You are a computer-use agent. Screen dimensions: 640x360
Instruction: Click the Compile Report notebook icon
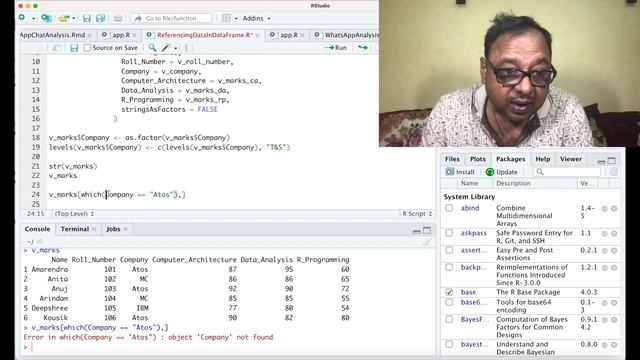point(188,48)
